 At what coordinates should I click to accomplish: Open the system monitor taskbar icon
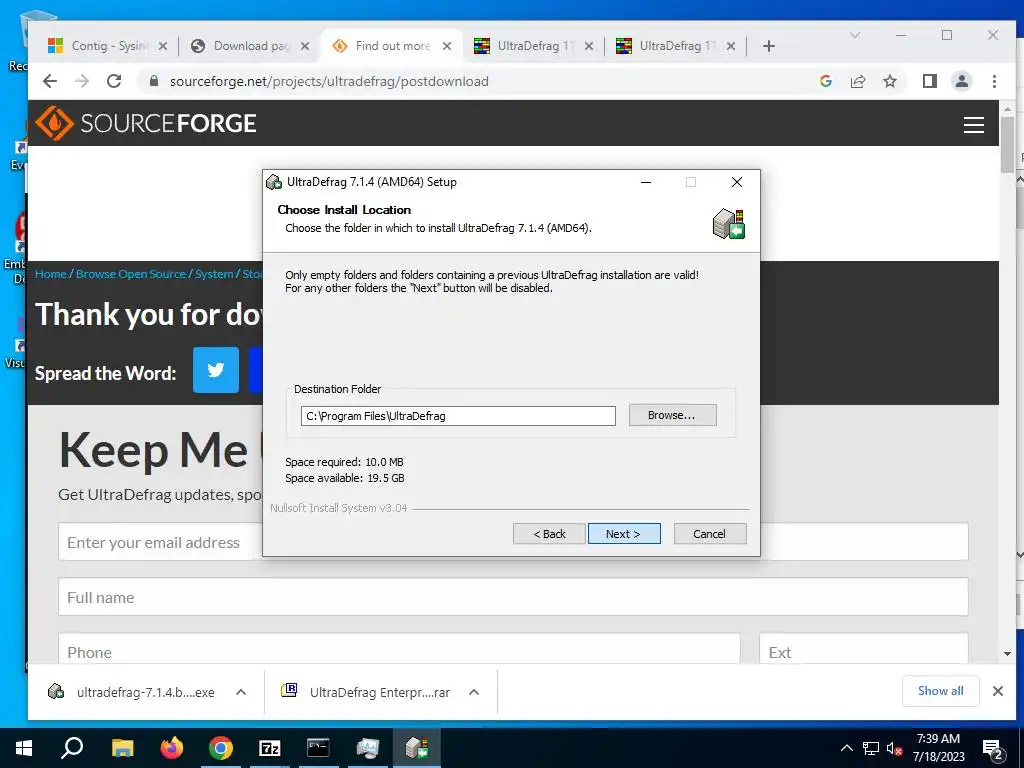(x=368, y=748)
